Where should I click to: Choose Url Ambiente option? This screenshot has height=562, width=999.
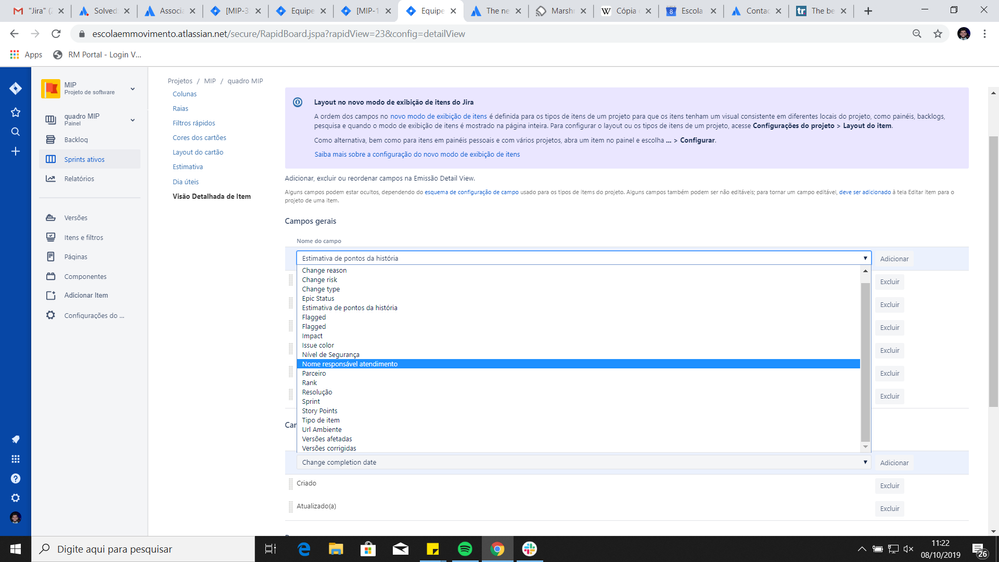(x=579, y=429)
